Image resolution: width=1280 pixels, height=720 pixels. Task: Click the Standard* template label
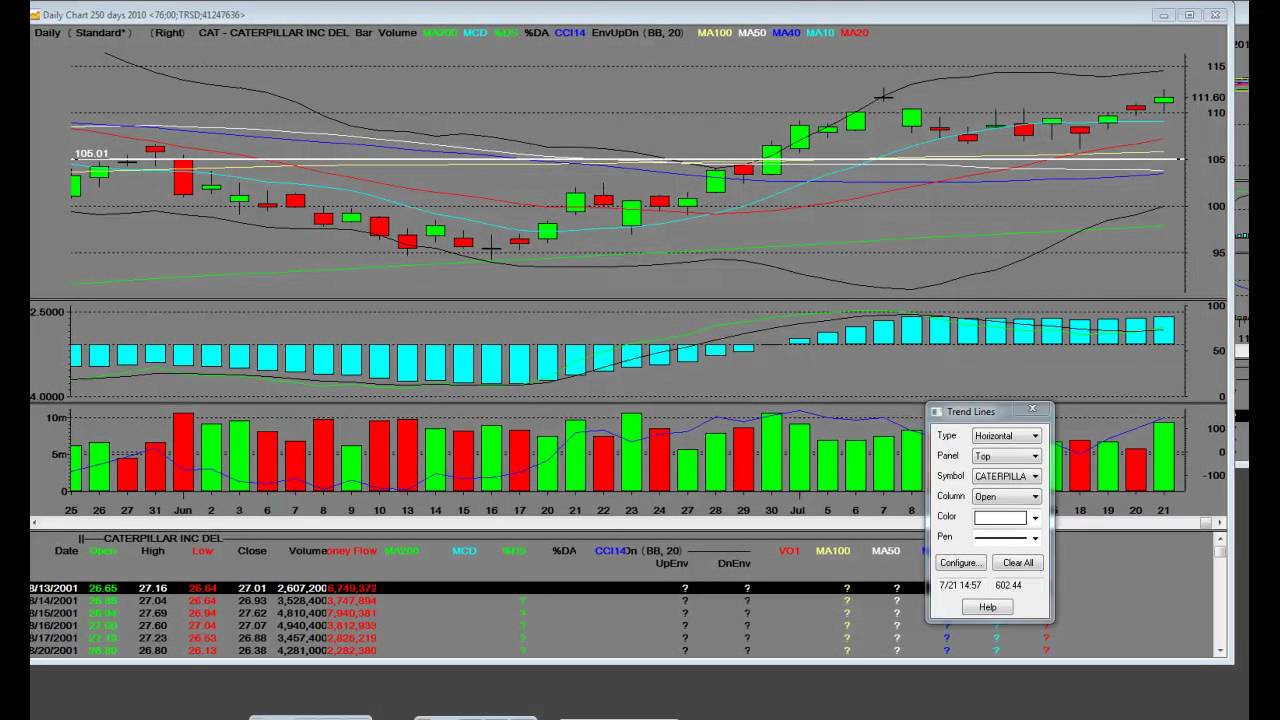click(101, 33)
